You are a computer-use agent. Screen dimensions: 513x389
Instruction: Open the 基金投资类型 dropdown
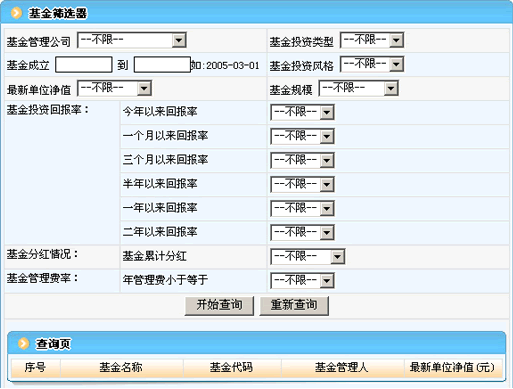pyautogui.click(x=372, y=40)
